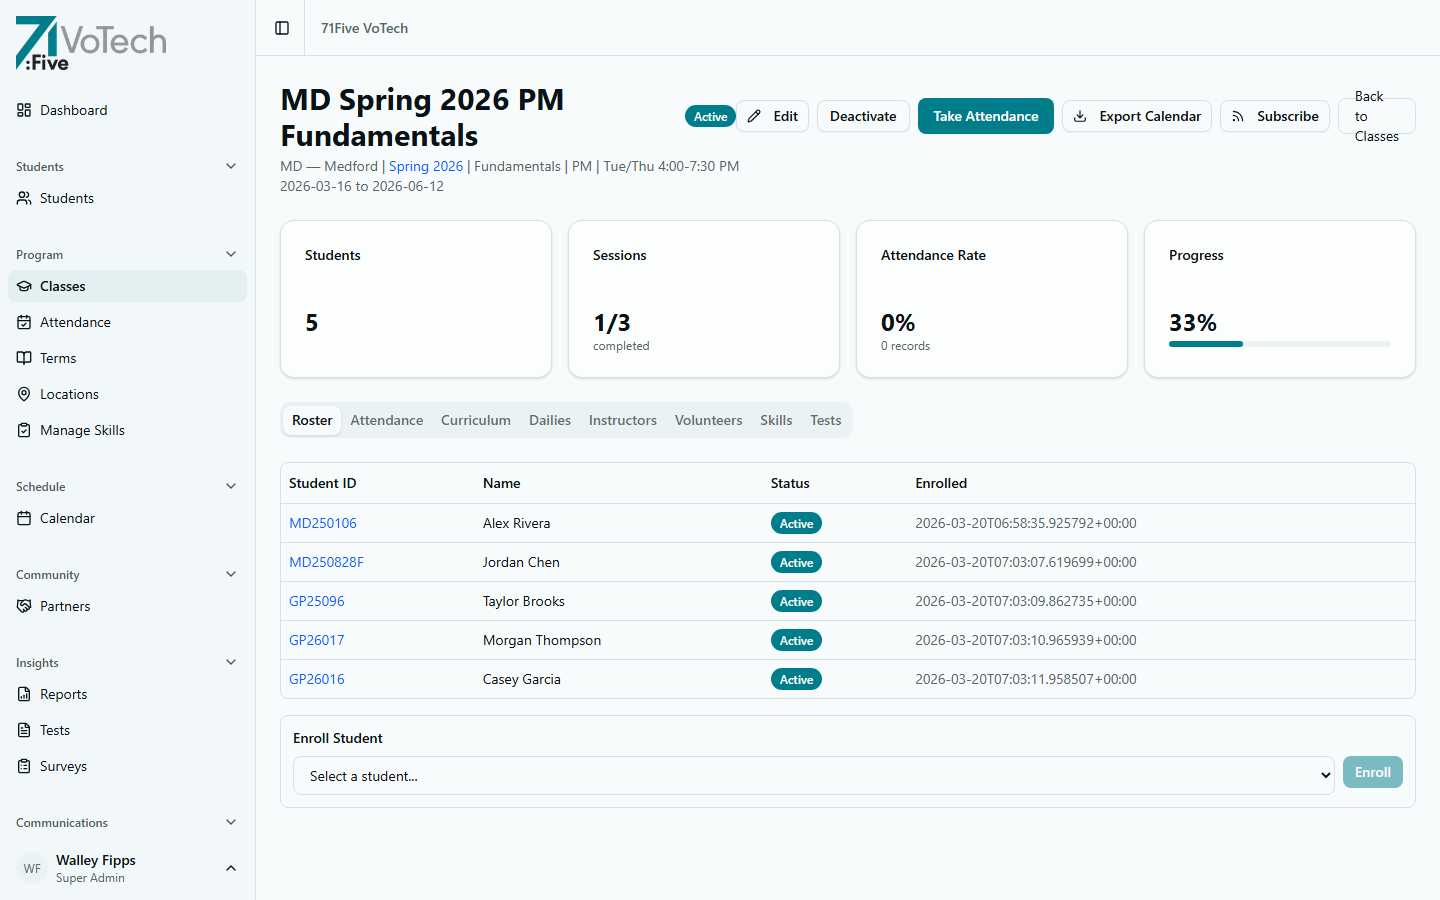
Task: Click the Active status badge next to Edit
Action: (710, 116)
